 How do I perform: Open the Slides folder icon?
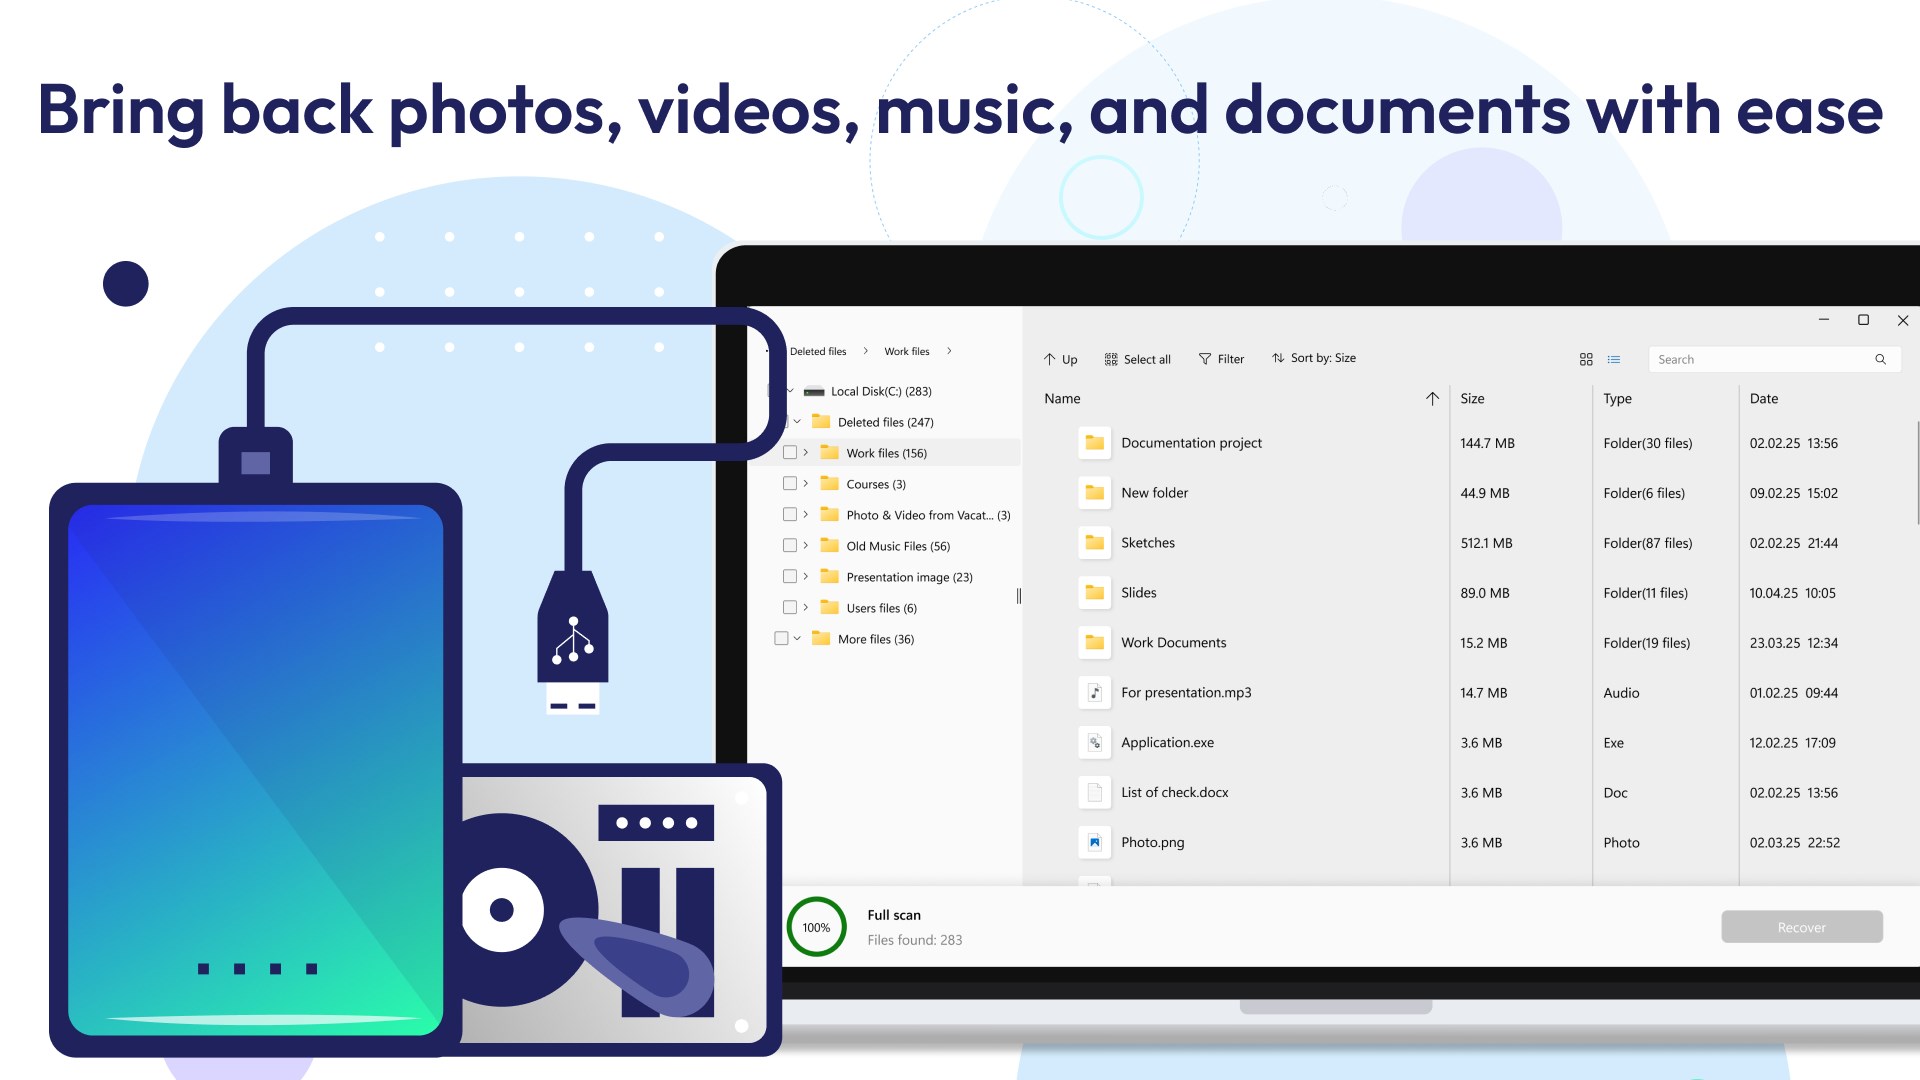tap(1095, 592)
